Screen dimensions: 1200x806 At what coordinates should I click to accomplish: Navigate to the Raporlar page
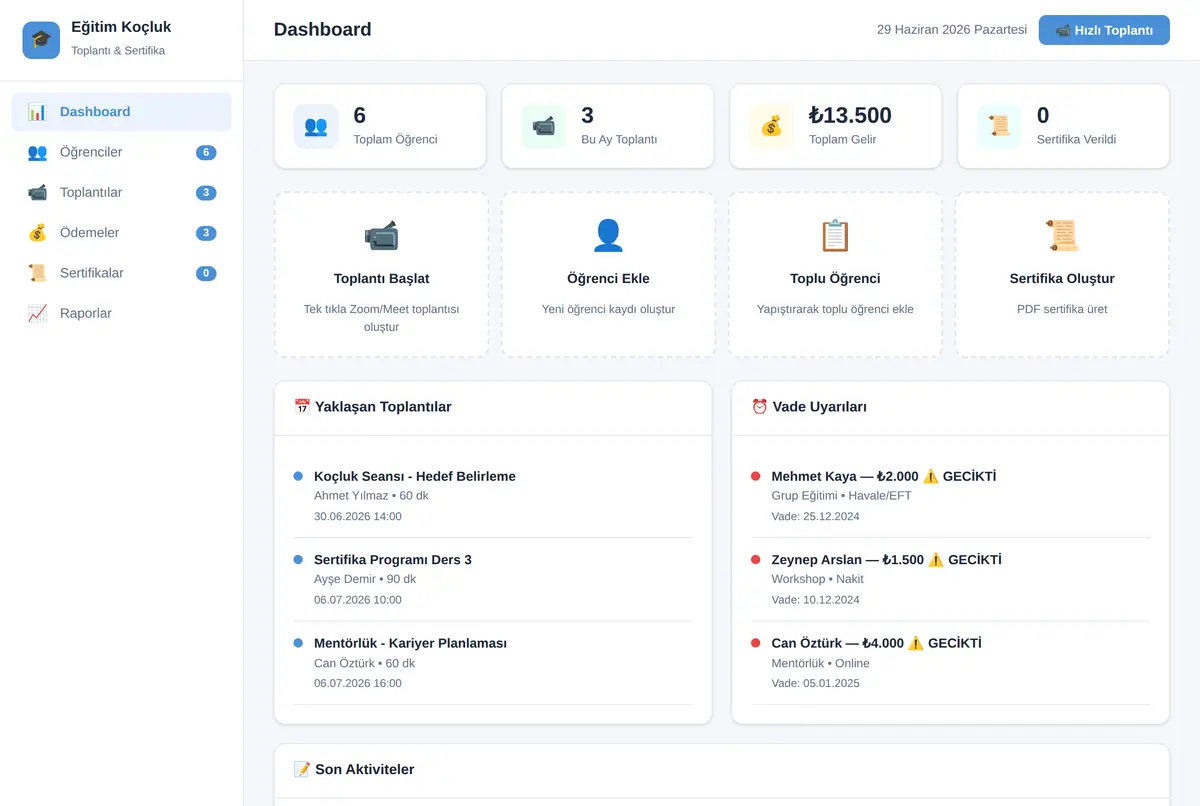121,313
